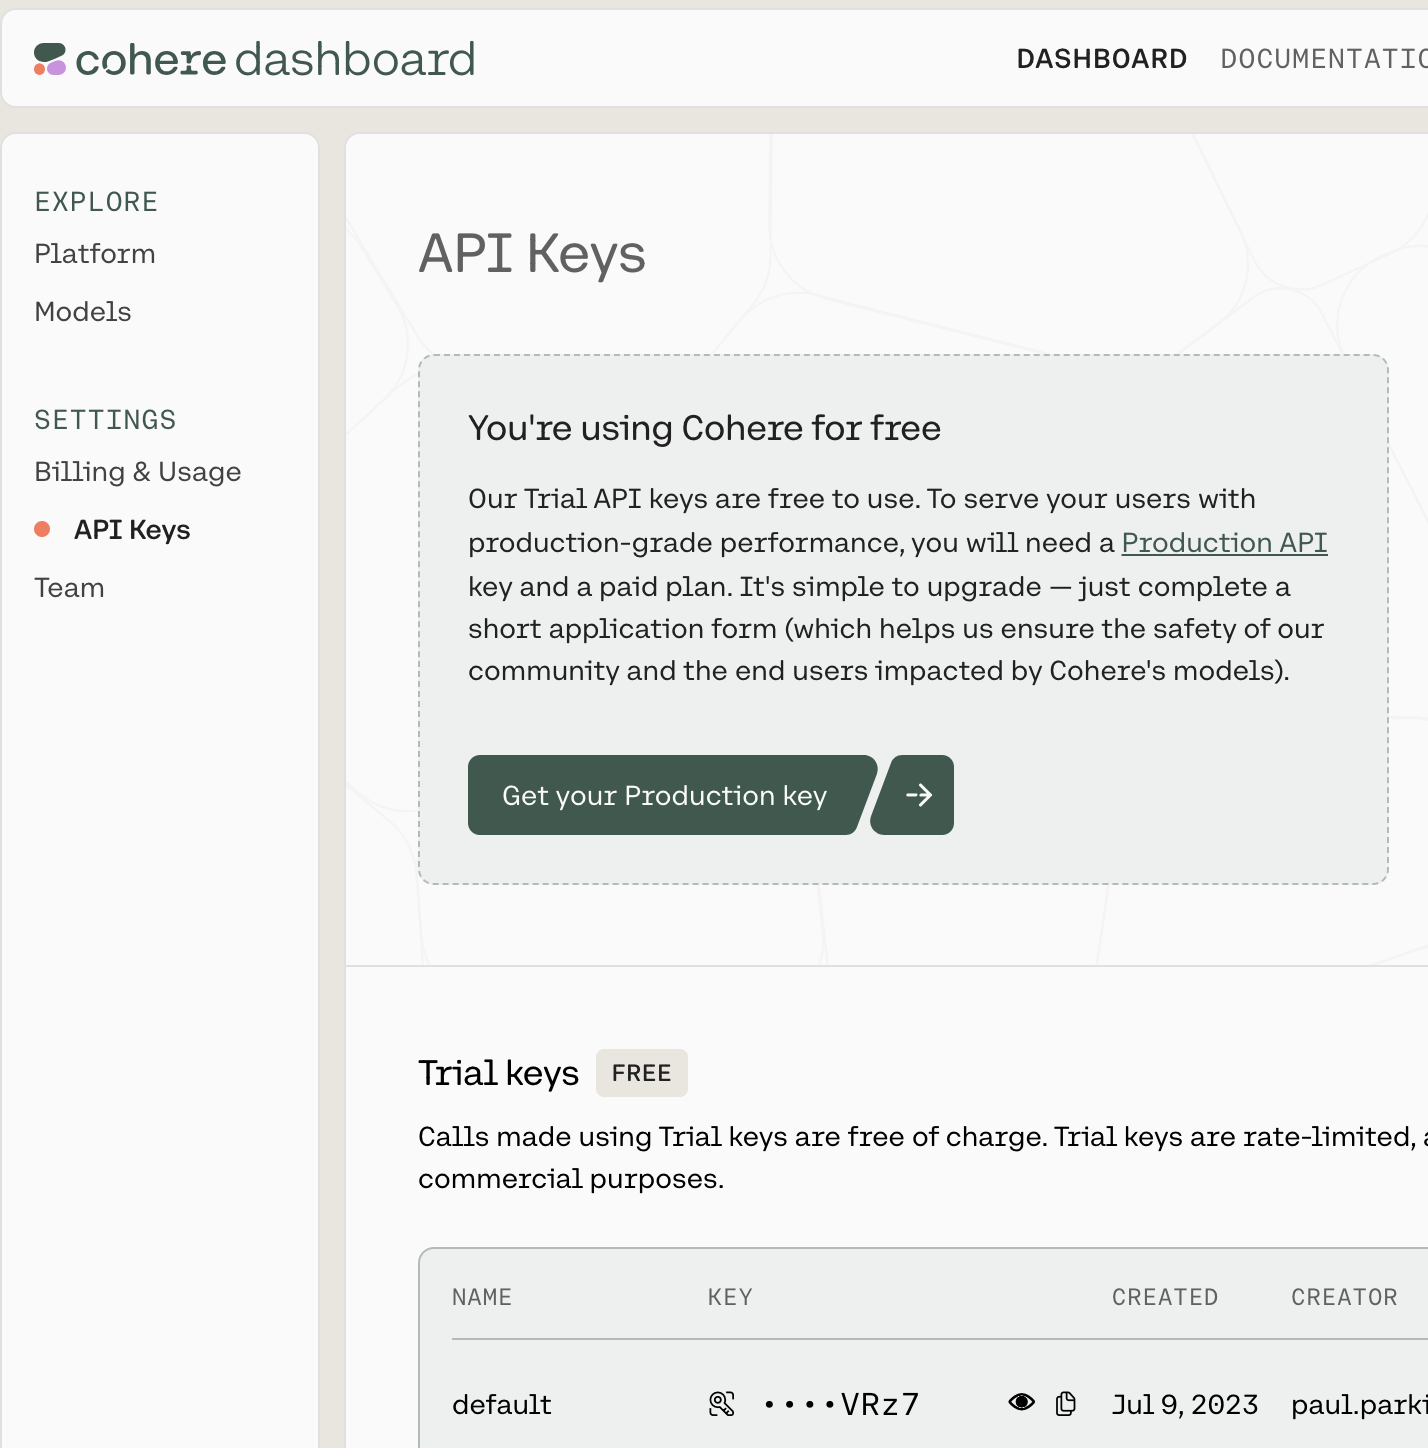
Task: Click the FREE badge next to Trial keys
Action: coord(641,1072)
